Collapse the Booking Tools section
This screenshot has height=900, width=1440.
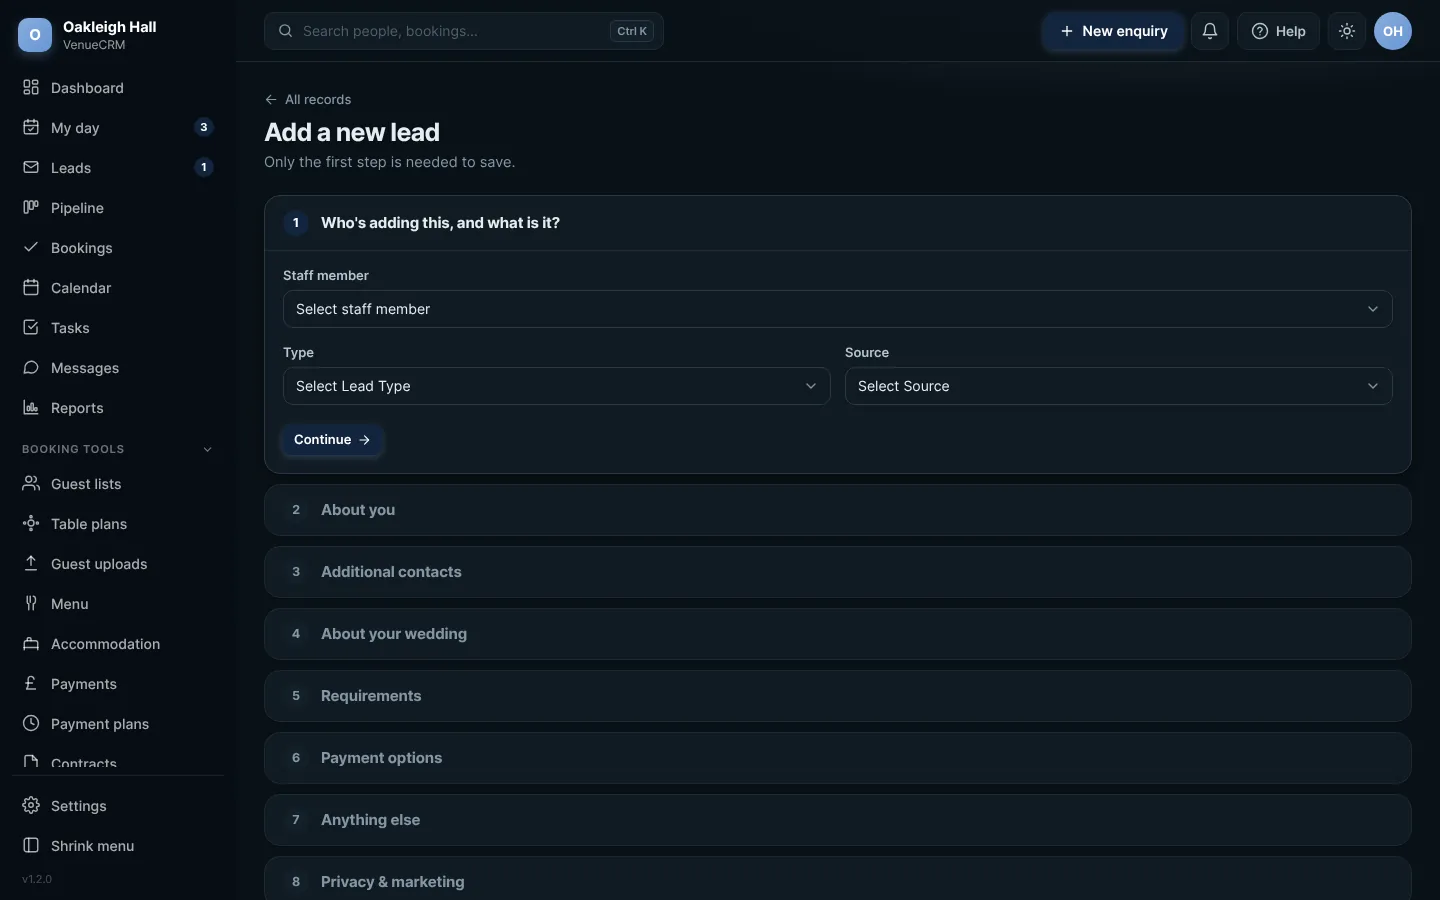tap(118, 449)
